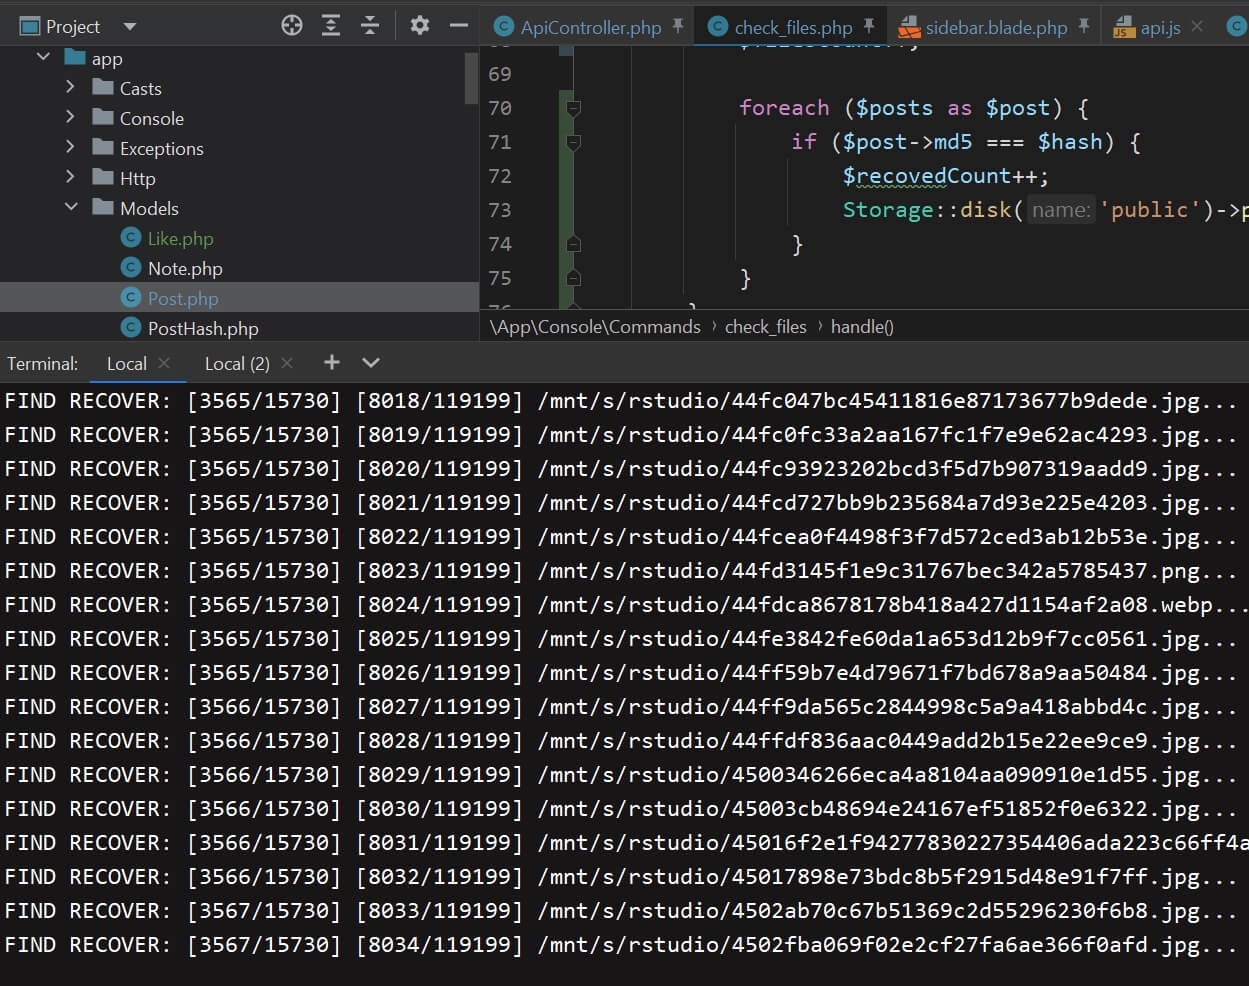Image resolution: width=1249 pixels, height=986 pixels.
Task: Hide the Project panel with minus icon
Action: click(x=459, y=26)
